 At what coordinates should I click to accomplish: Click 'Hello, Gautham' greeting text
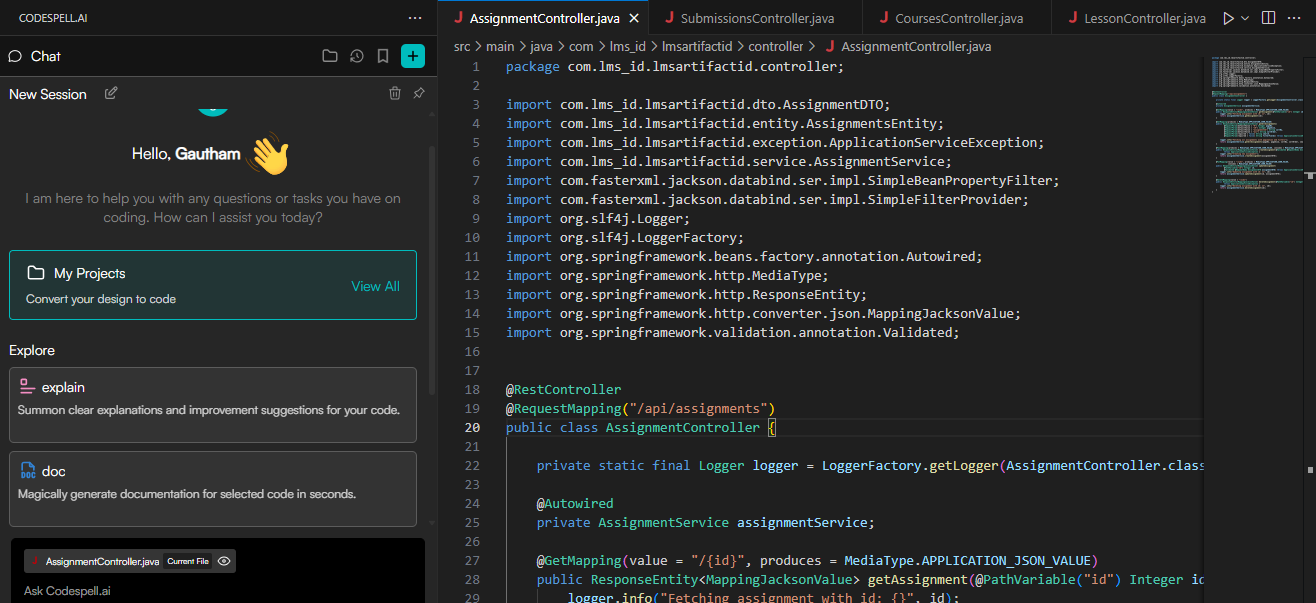(186, 154)
